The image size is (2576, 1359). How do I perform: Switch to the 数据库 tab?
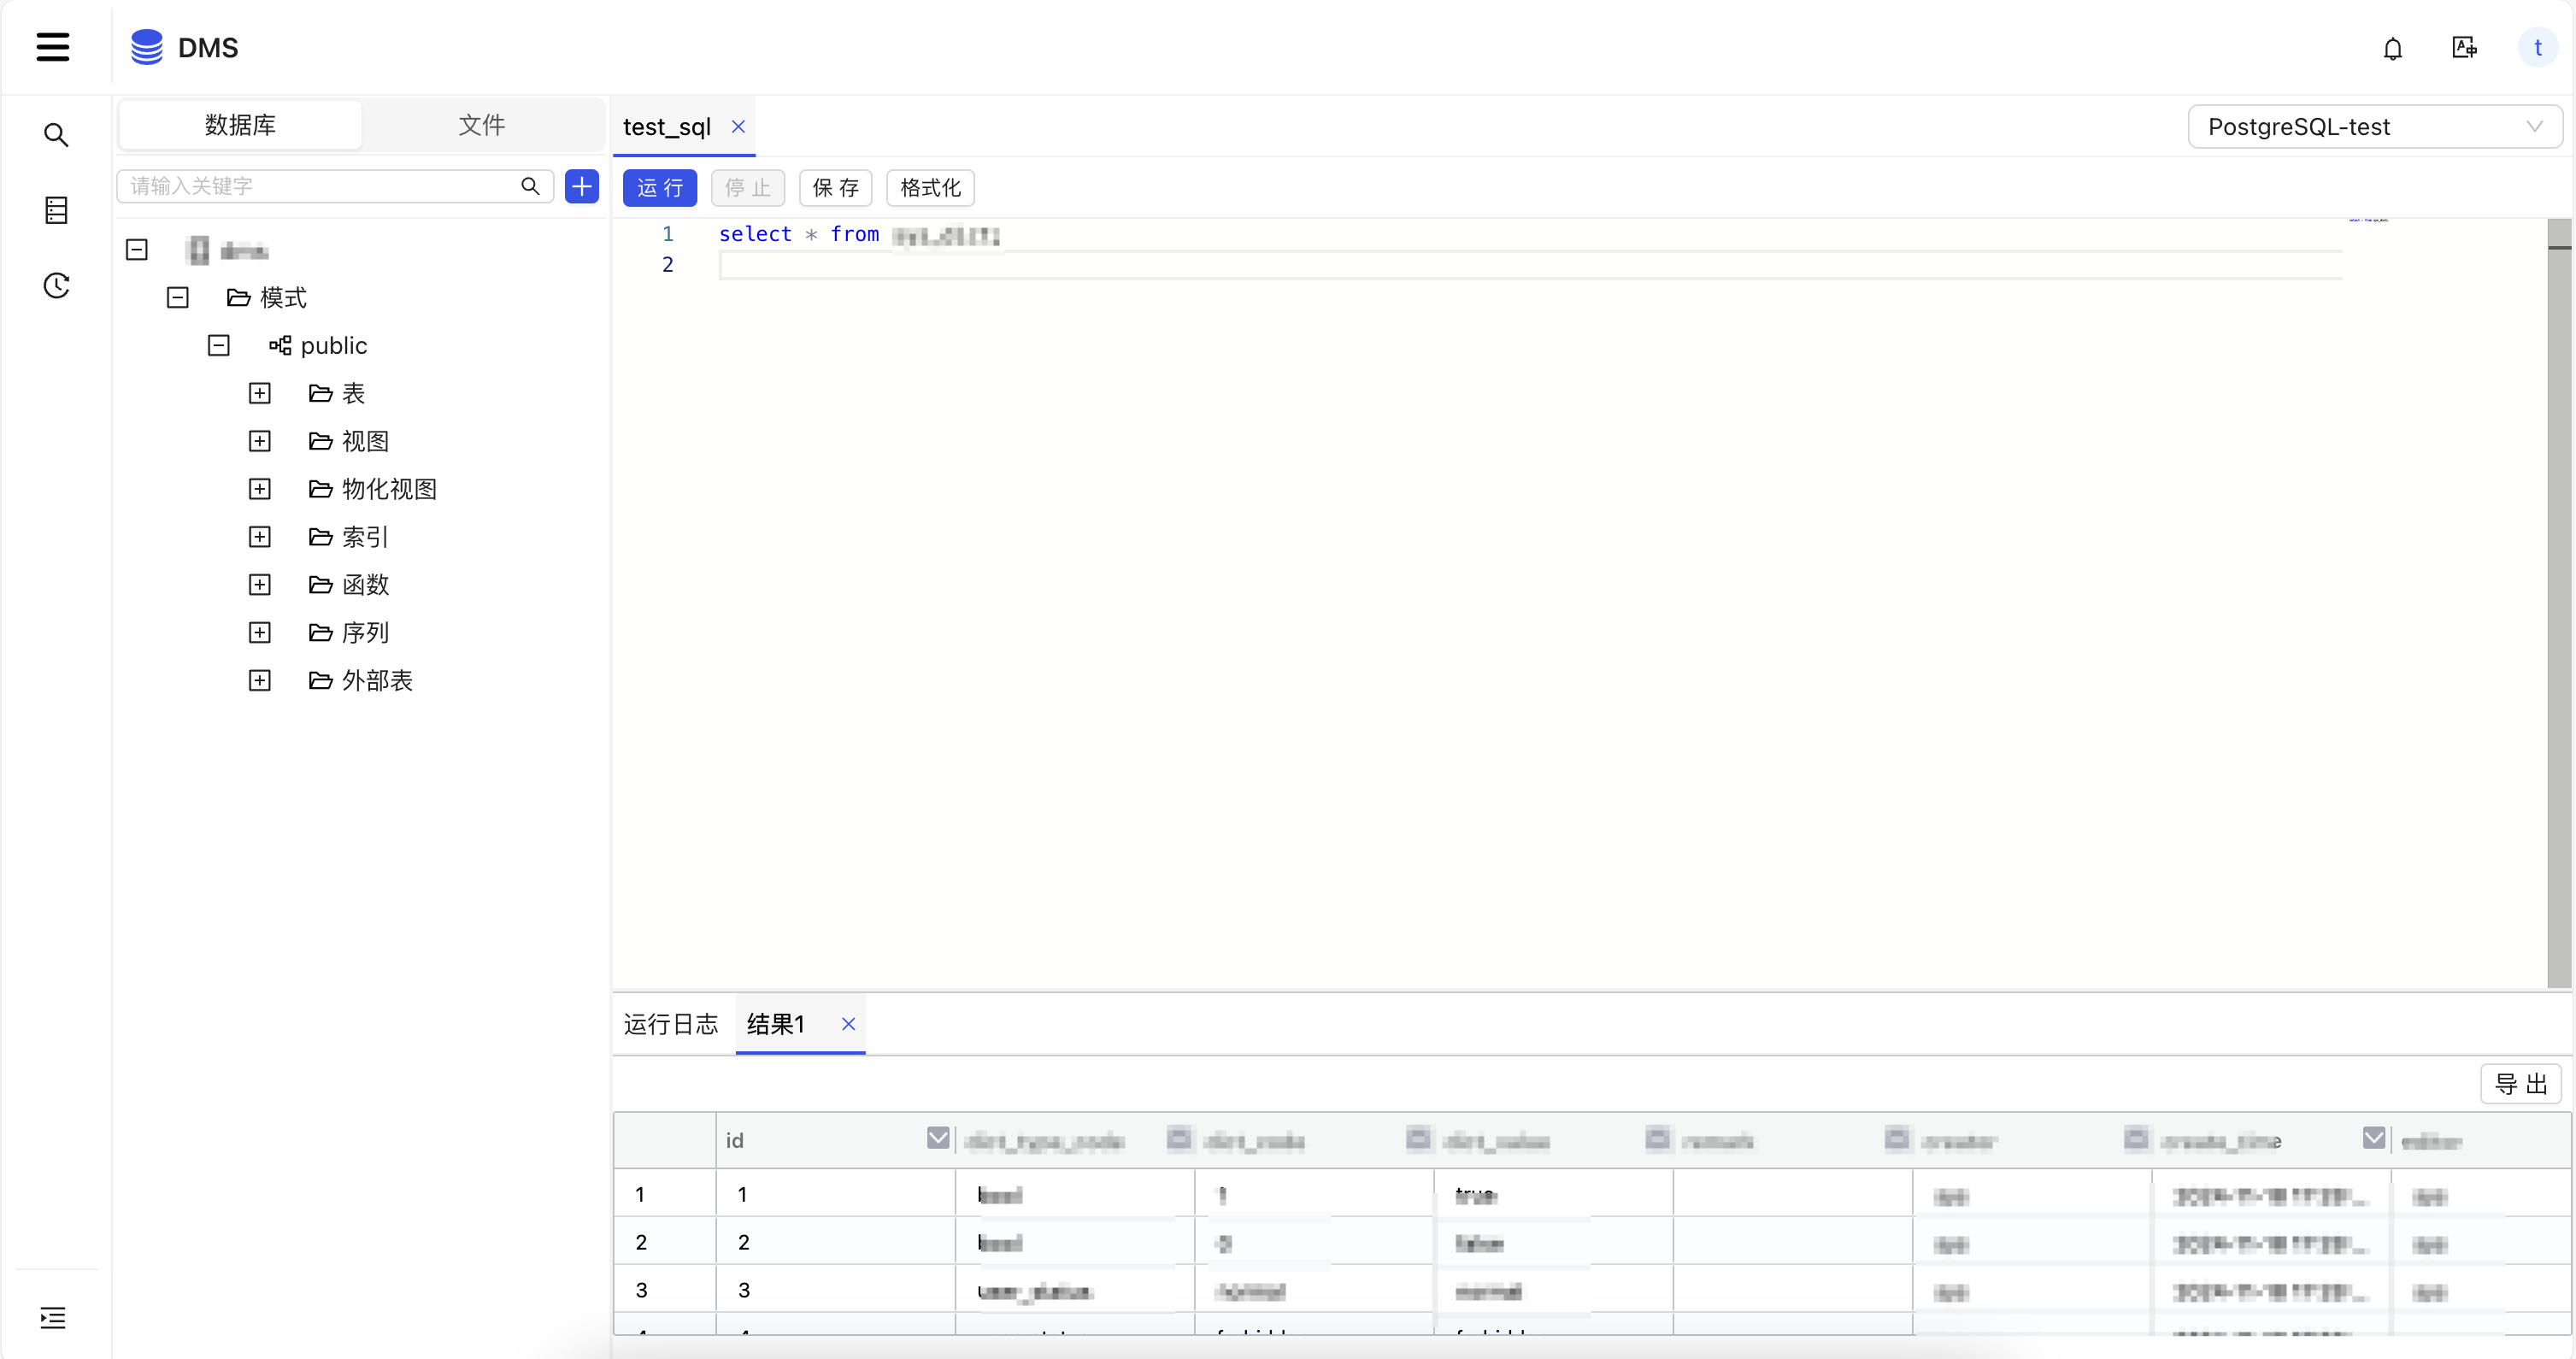click(x=240, y=125)
